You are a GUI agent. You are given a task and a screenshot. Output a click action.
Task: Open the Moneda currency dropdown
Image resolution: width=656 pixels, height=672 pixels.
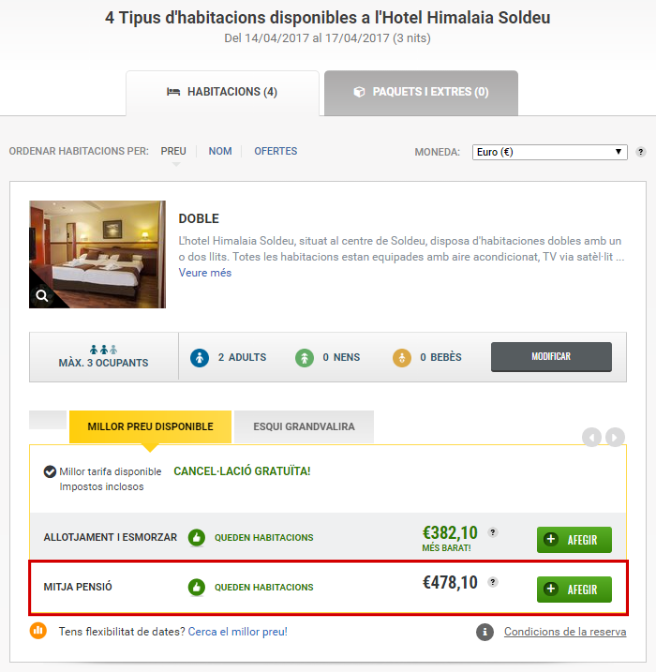(x=550, y=152)
